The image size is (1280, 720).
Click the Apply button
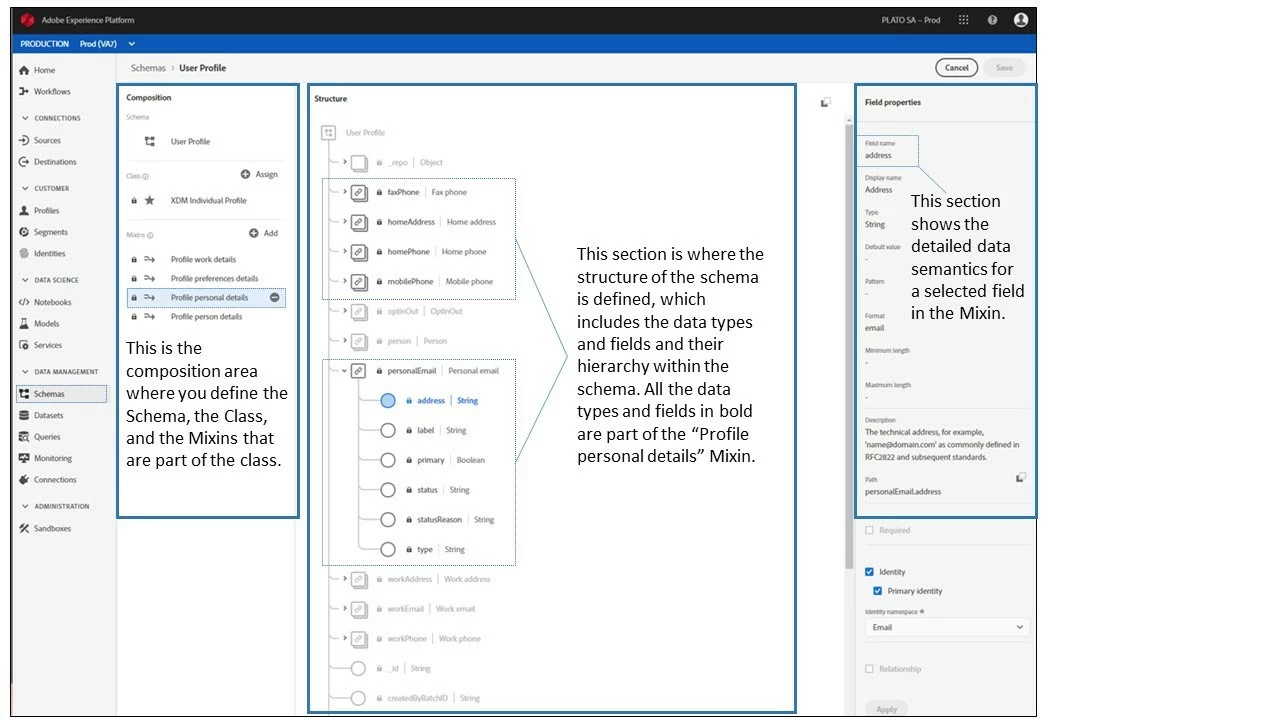pyautogui.click(x=886, y=709)
